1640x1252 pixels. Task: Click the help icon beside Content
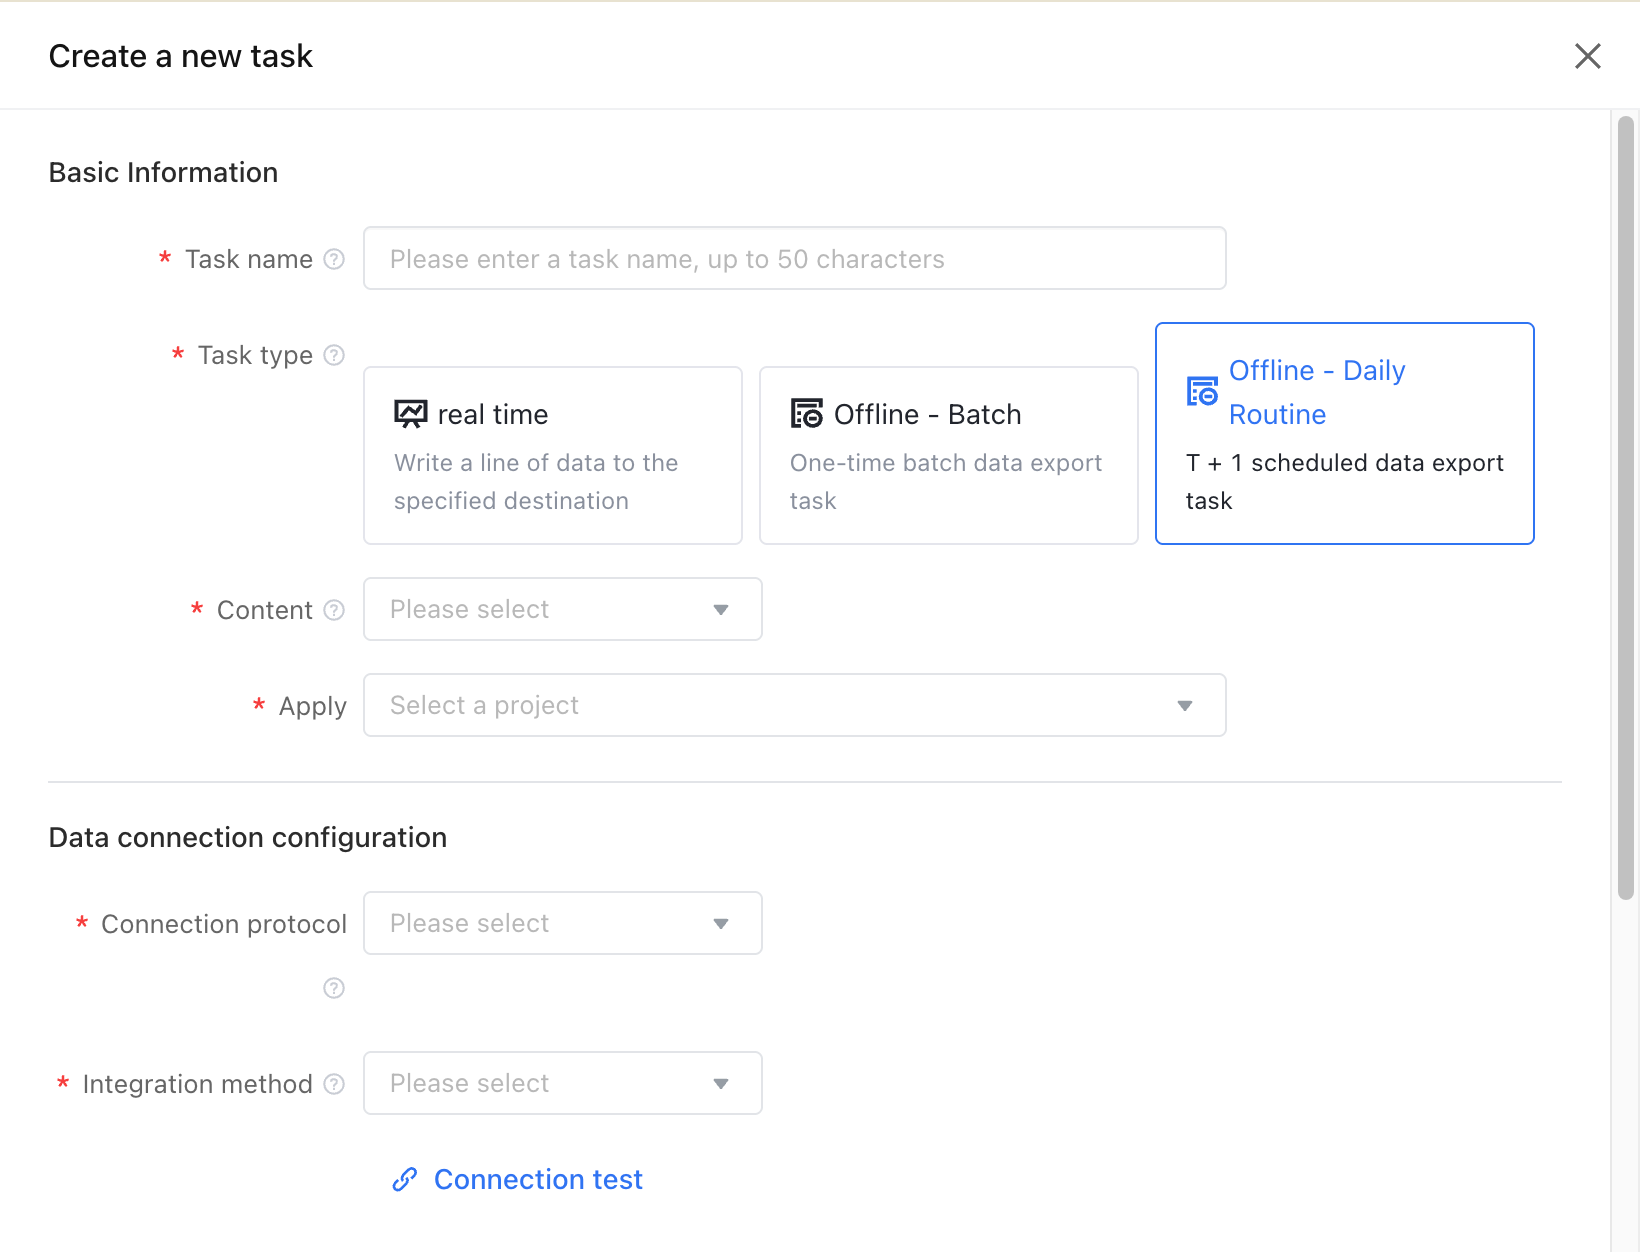pyautogui.click(x=334, y=610)
